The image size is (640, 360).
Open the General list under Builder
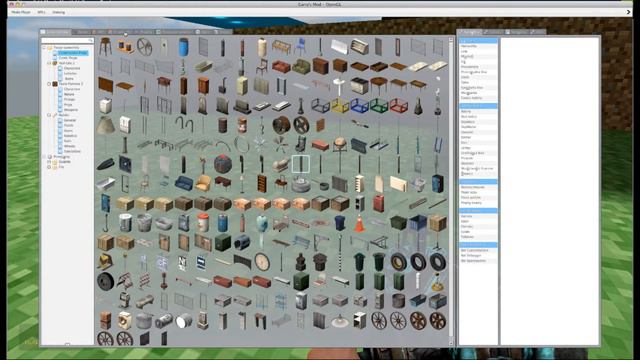pos(70,120)
